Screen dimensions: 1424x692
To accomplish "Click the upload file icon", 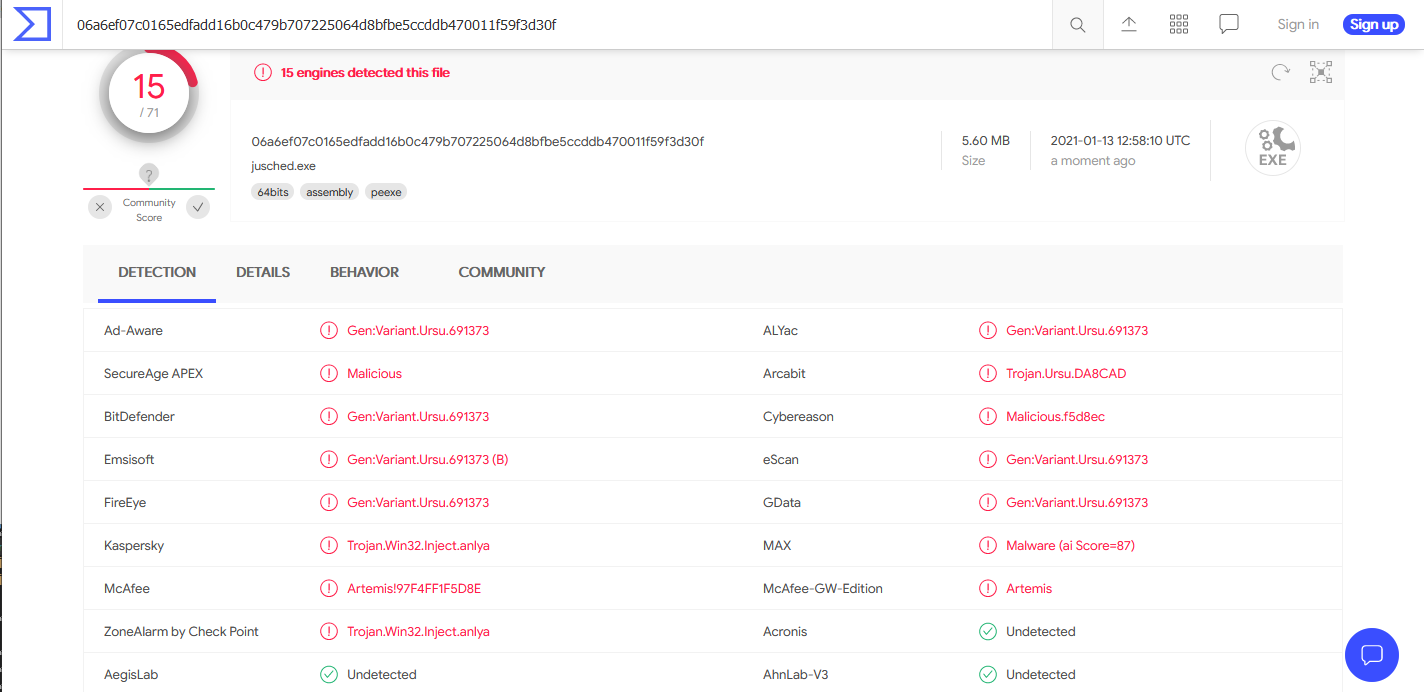I will [1129, 24].
